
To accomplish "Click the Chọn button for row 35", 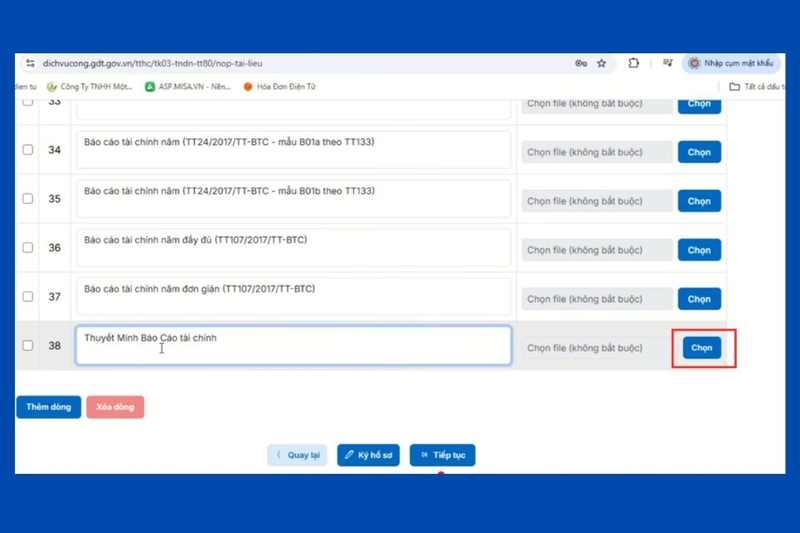I will (699, 201).
